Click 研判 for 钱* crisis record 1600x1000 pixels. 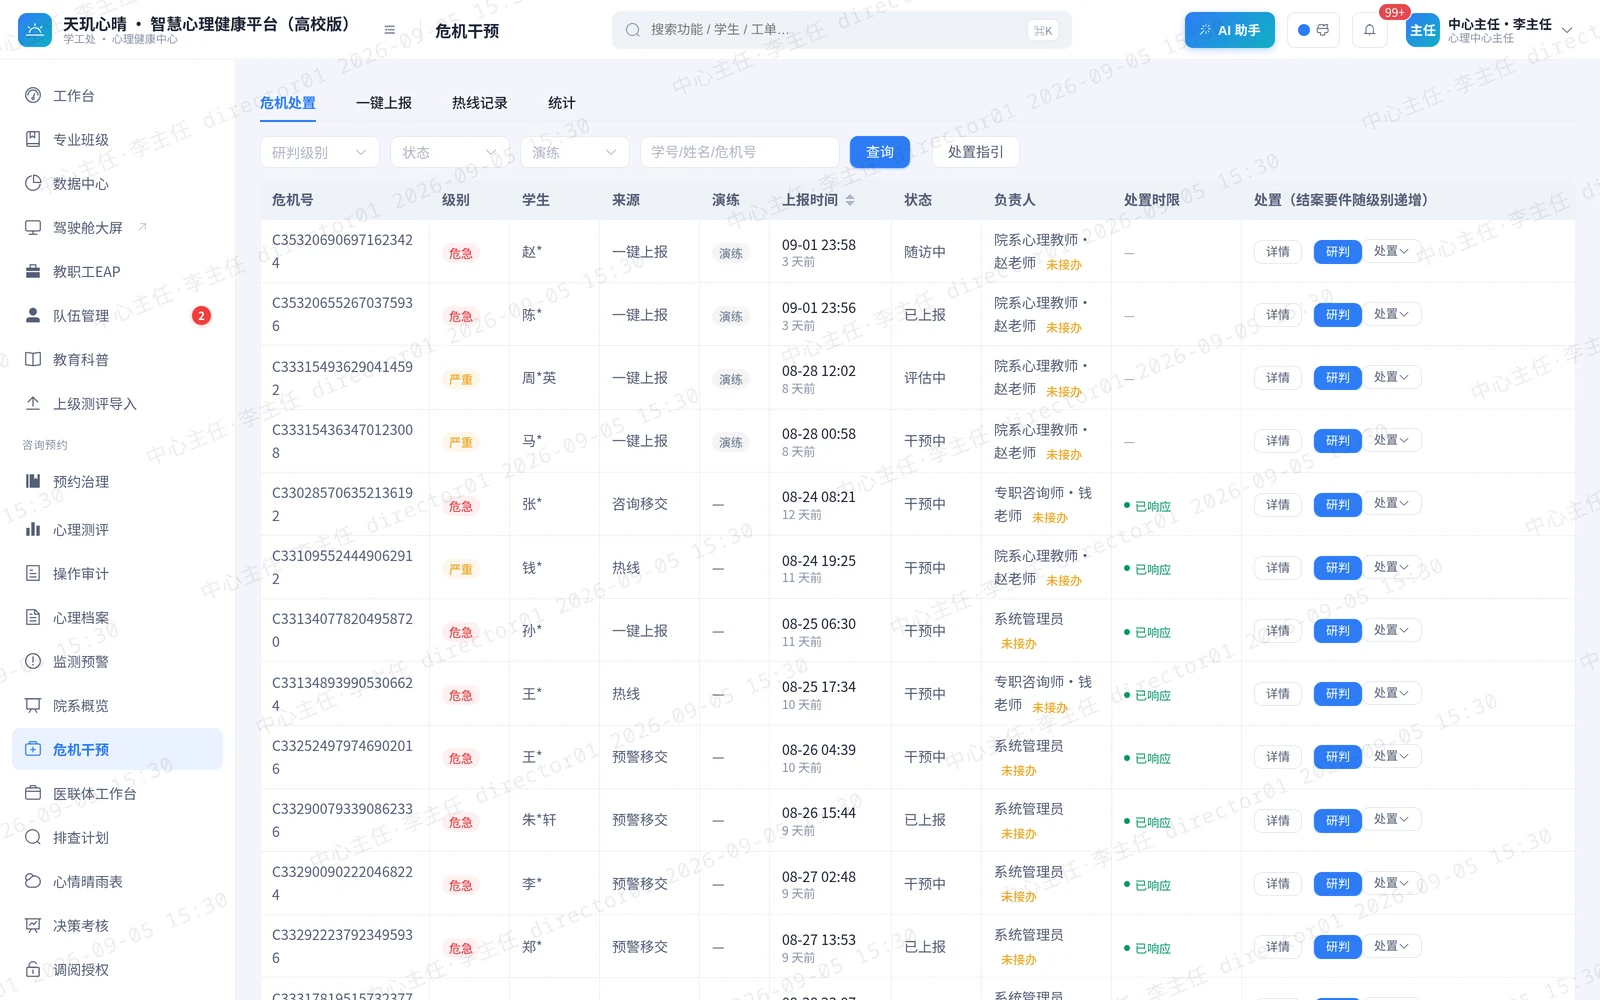pos(1338,568)
